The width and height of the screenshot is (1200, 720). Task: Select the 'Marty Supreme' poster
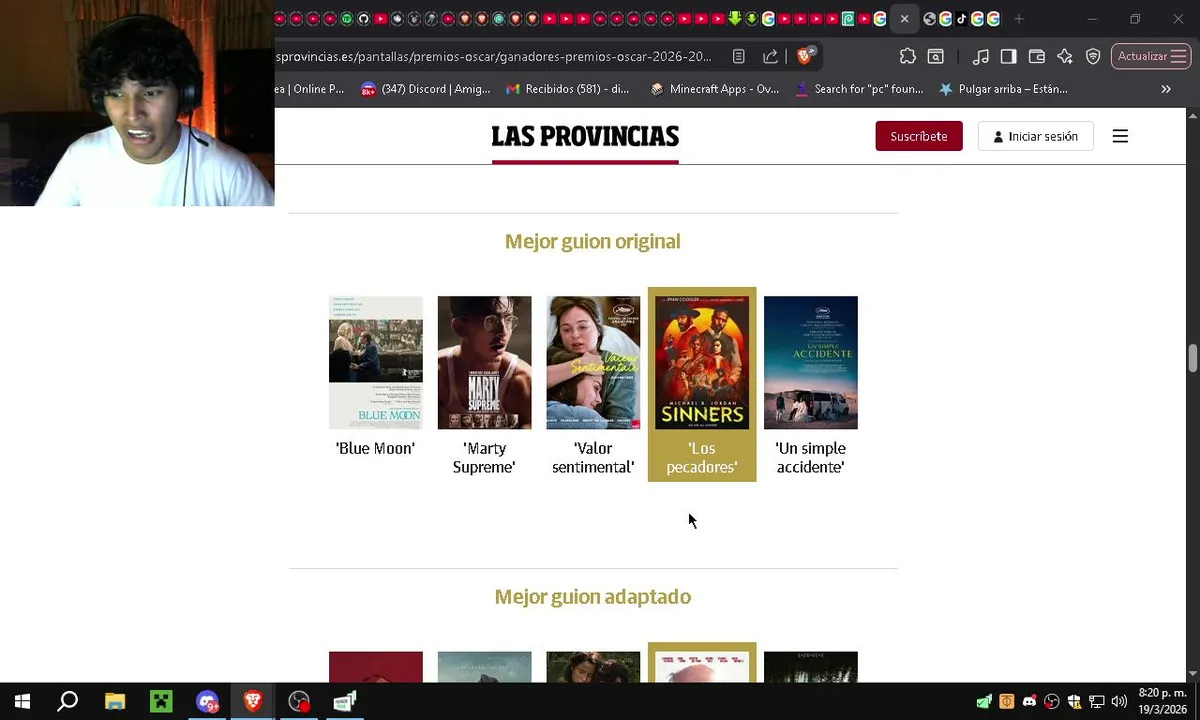[x=485, y=362]
